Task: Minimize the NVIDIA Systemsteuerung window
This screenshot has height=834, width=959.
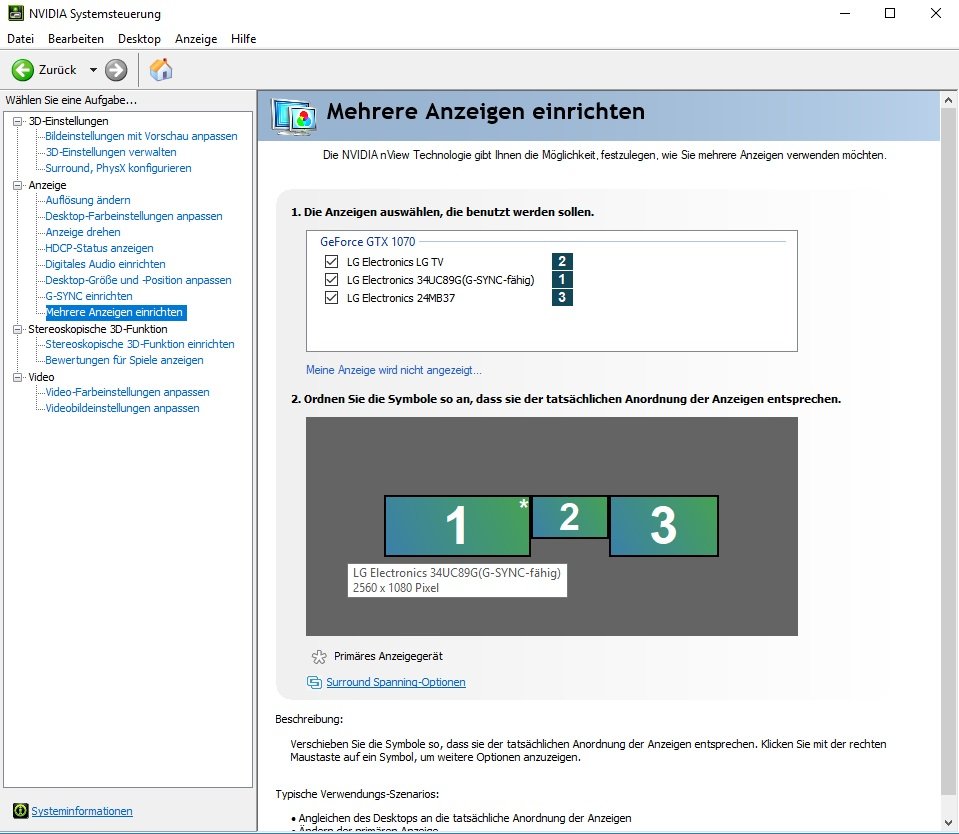Action: coord(845,13)
